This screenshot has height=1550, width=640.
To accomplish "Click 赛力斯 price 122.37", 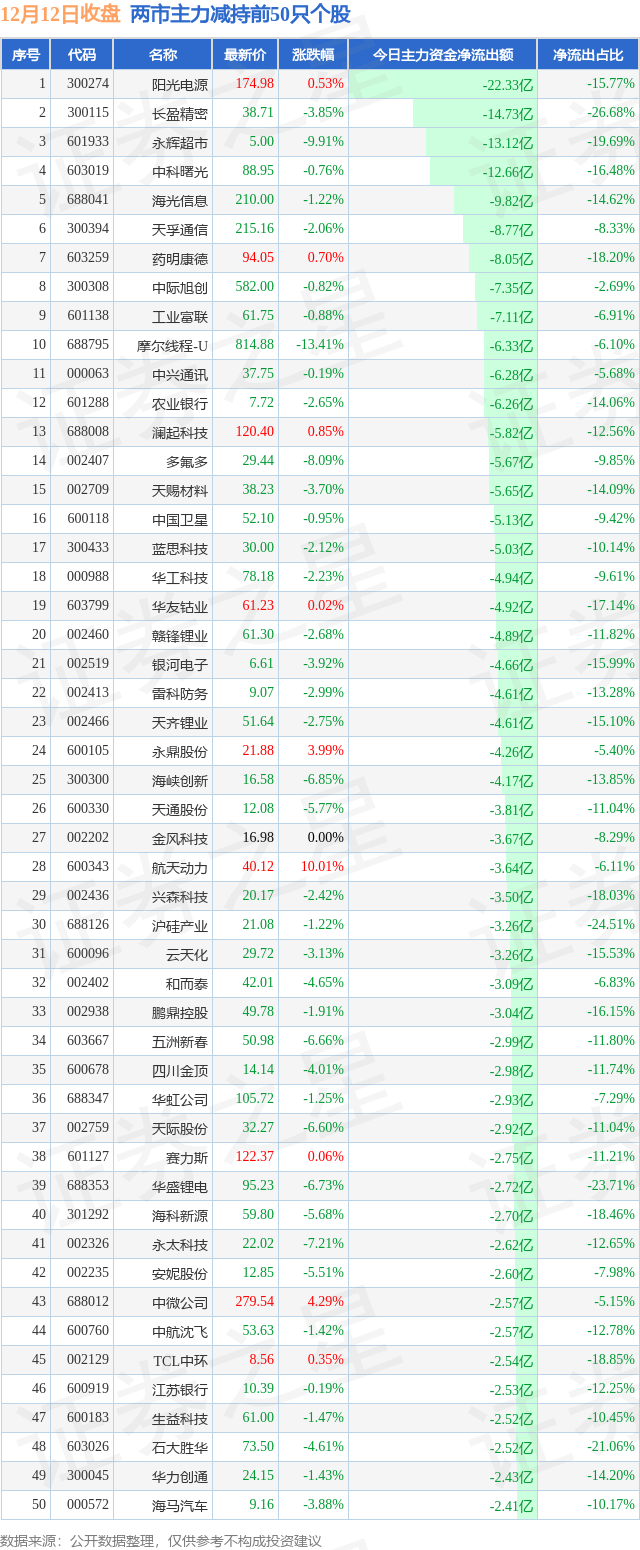I will (x=254, y=1157).
